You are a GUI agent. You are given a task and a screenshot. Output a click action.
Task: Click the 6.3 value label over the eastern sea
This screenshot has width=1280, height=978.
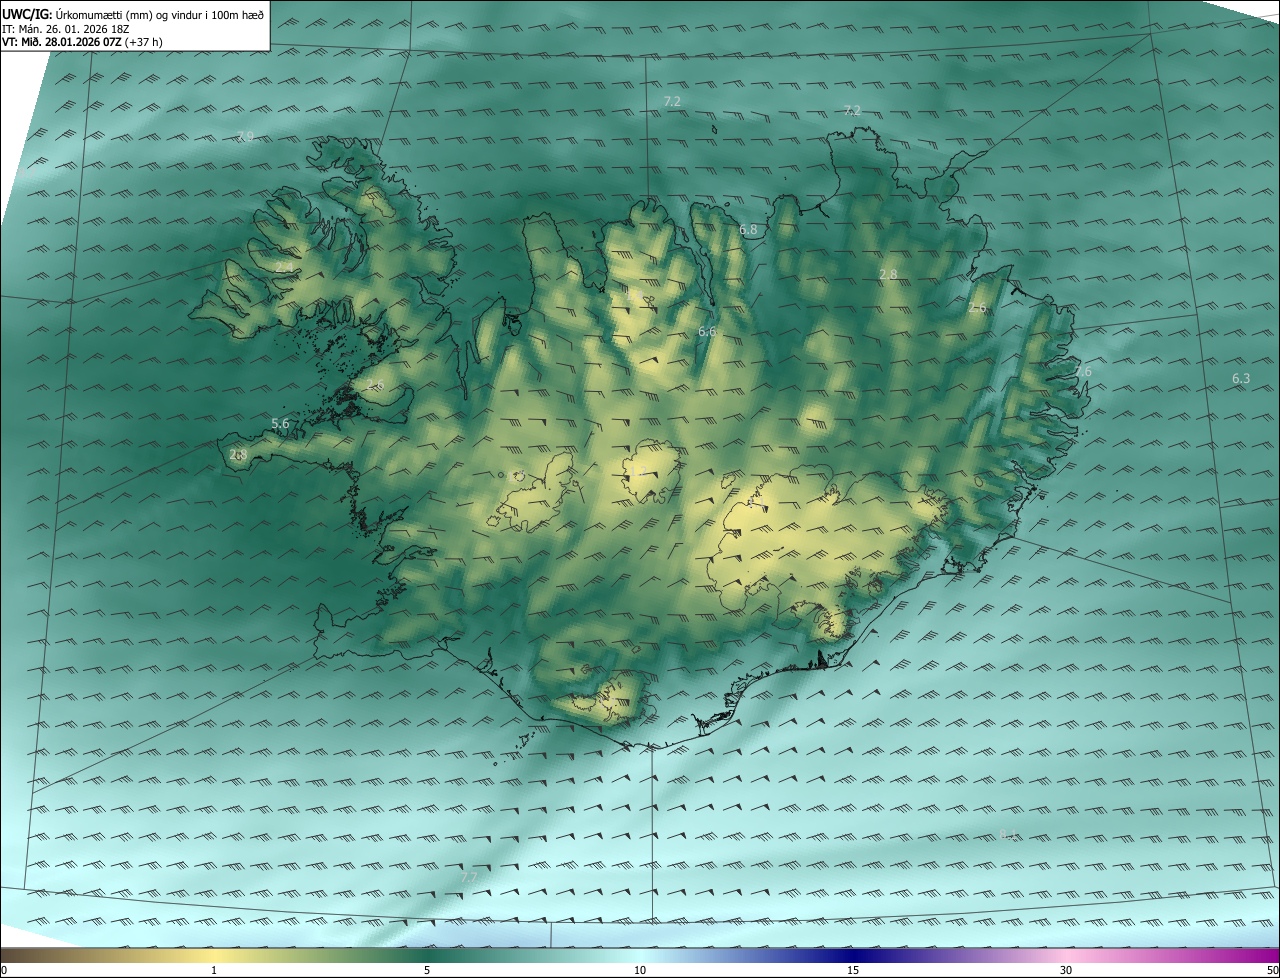[x=1241, y=379]
